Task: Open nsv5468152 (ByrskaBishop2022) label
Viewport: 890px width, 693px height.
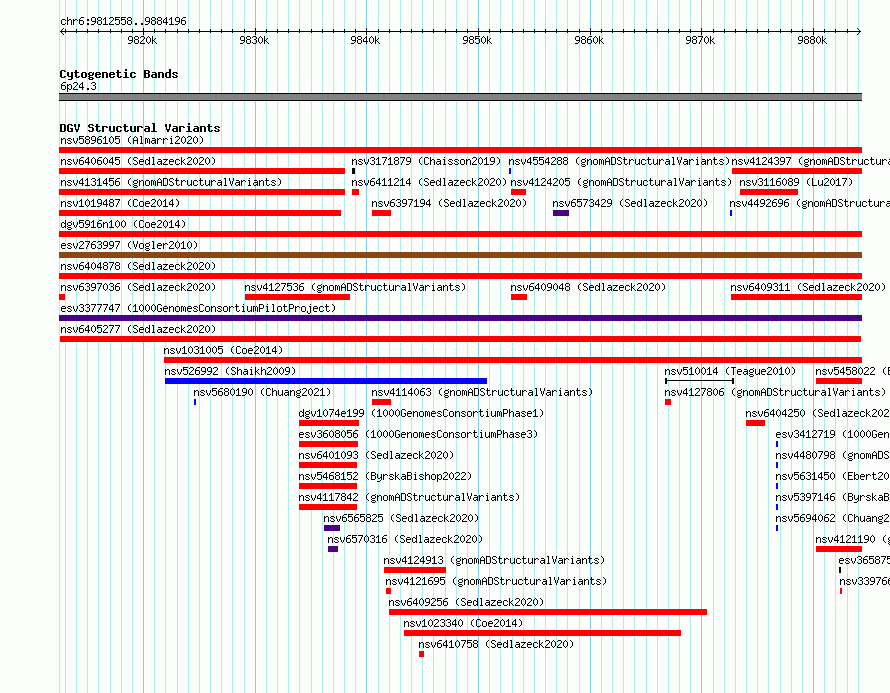Action: (385, 476)
